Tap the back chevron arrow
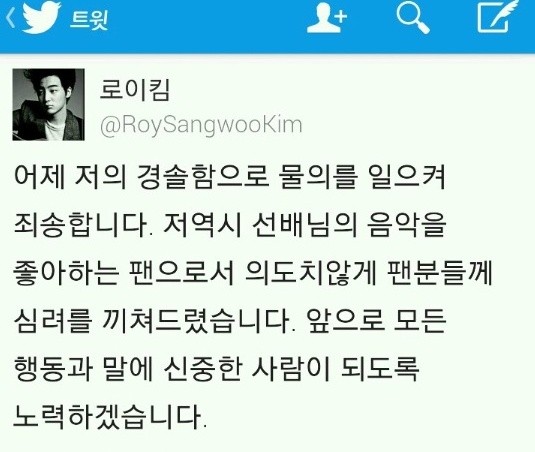This screenshot has height=452, width=535. pos(11,18)
